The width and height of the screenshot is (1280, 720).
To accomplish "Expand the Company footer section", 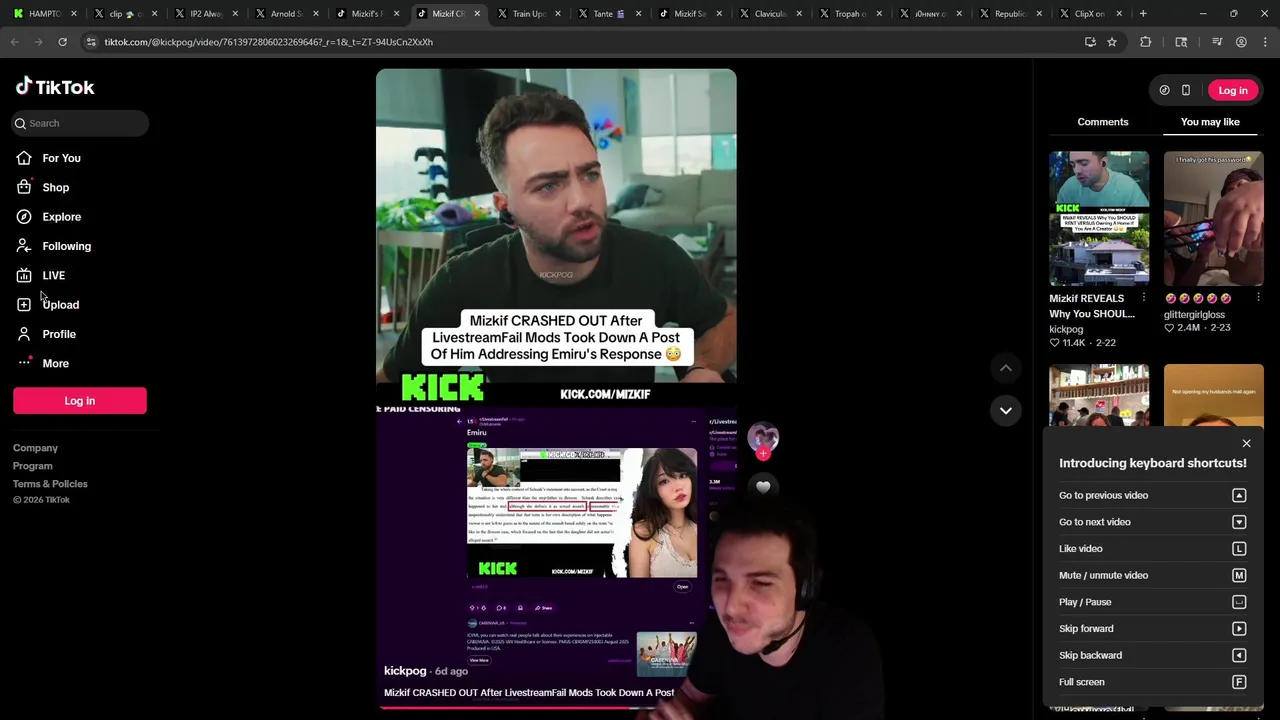I will pos(35,448).
